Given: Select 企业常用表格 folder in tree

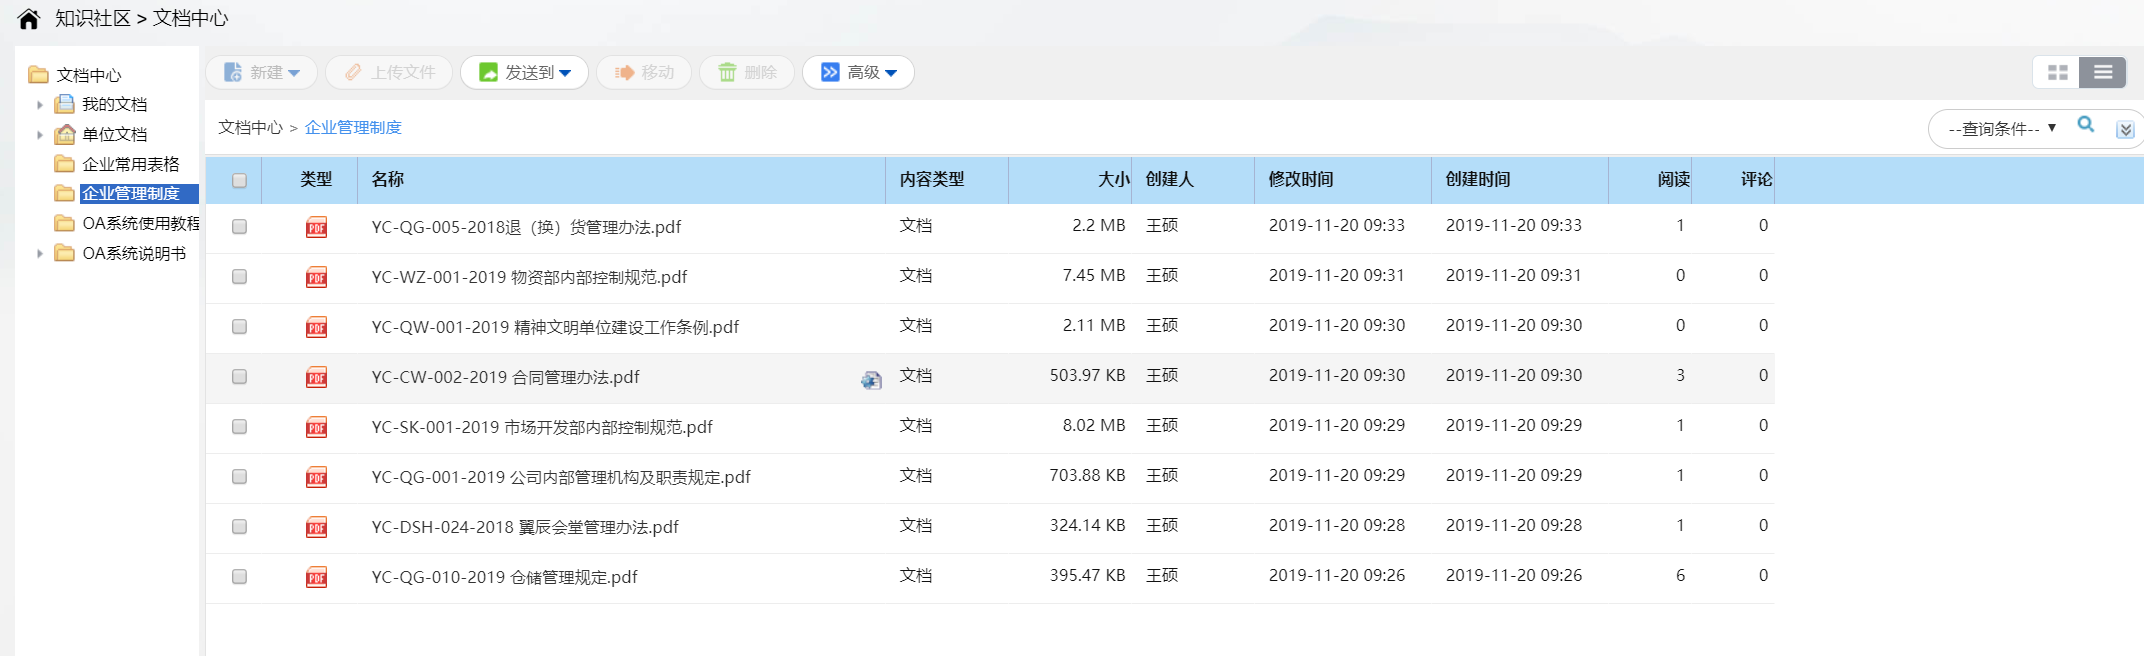Looking at the screenshot, I should click(x=130, y=164).
